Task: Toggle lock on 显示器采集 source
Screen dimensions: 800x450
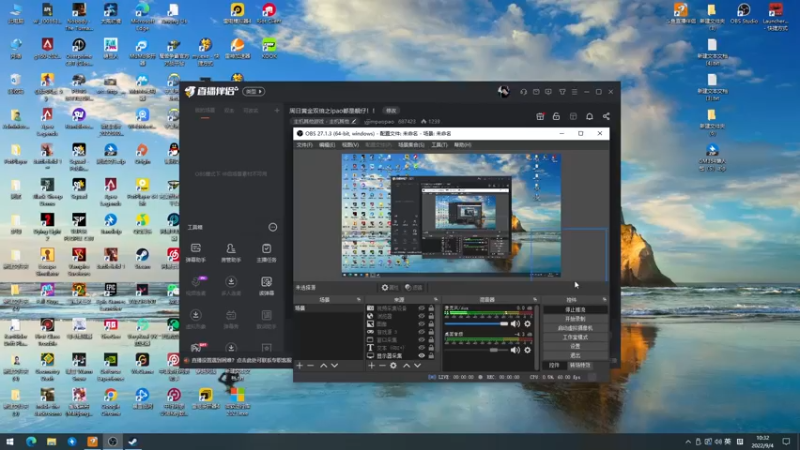Action: pyautogui.click(x=431, y=356)
